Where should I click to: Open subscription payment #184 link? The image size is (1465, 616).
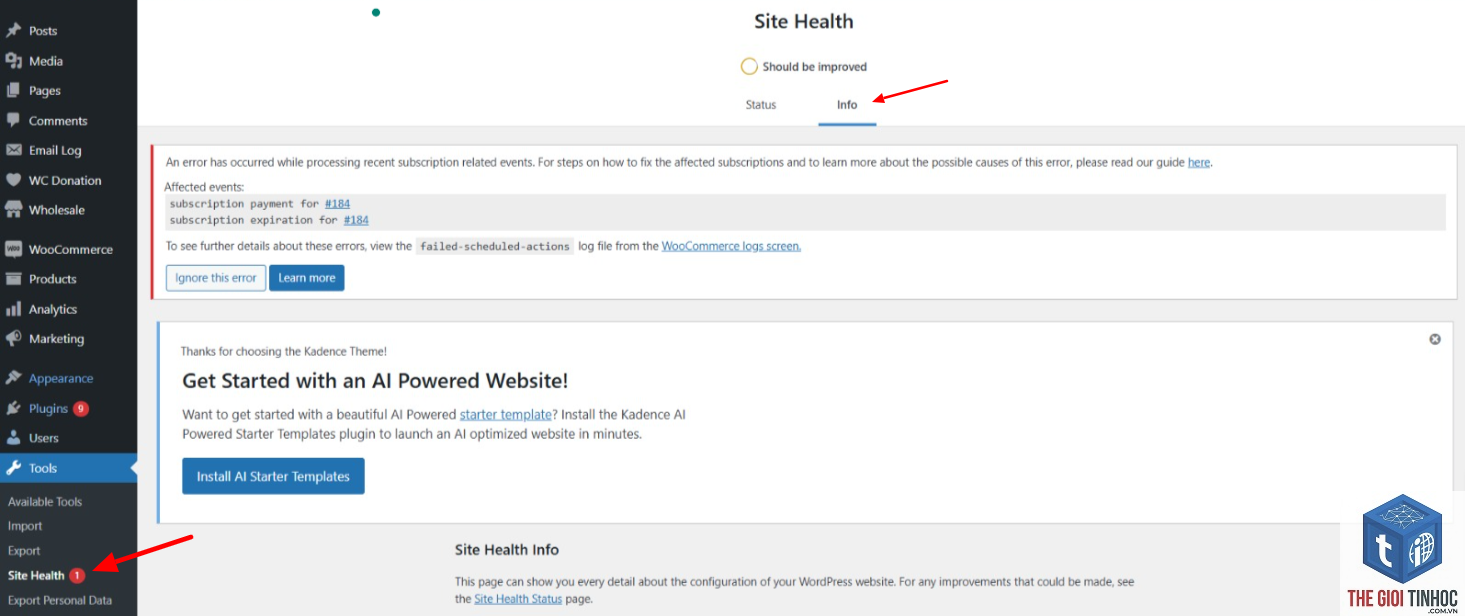(337, 203)
